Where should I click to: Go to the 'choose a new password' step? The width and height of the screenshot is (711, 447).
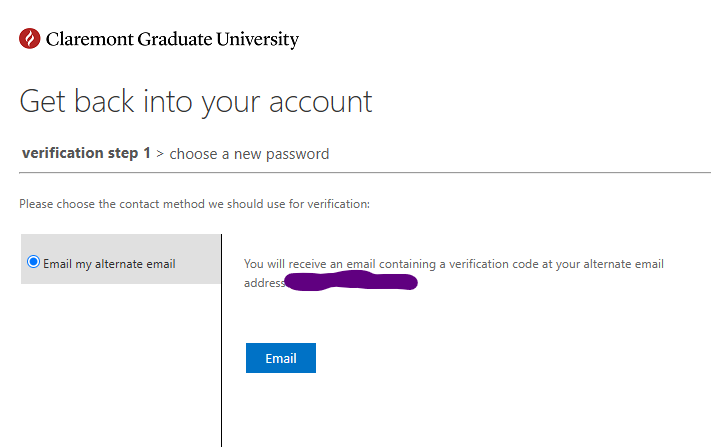coord(249,154)
